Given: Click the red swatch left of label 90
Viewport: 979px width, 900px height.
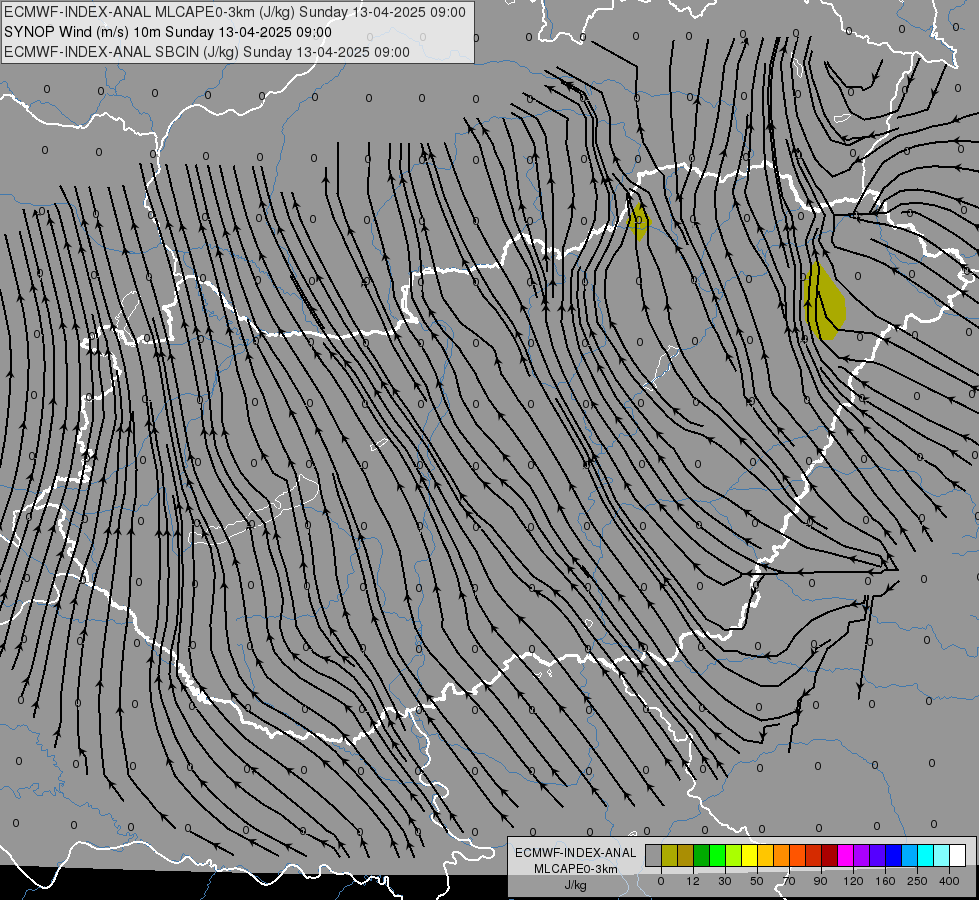Looking at the screenshot, I should point(814,855).
